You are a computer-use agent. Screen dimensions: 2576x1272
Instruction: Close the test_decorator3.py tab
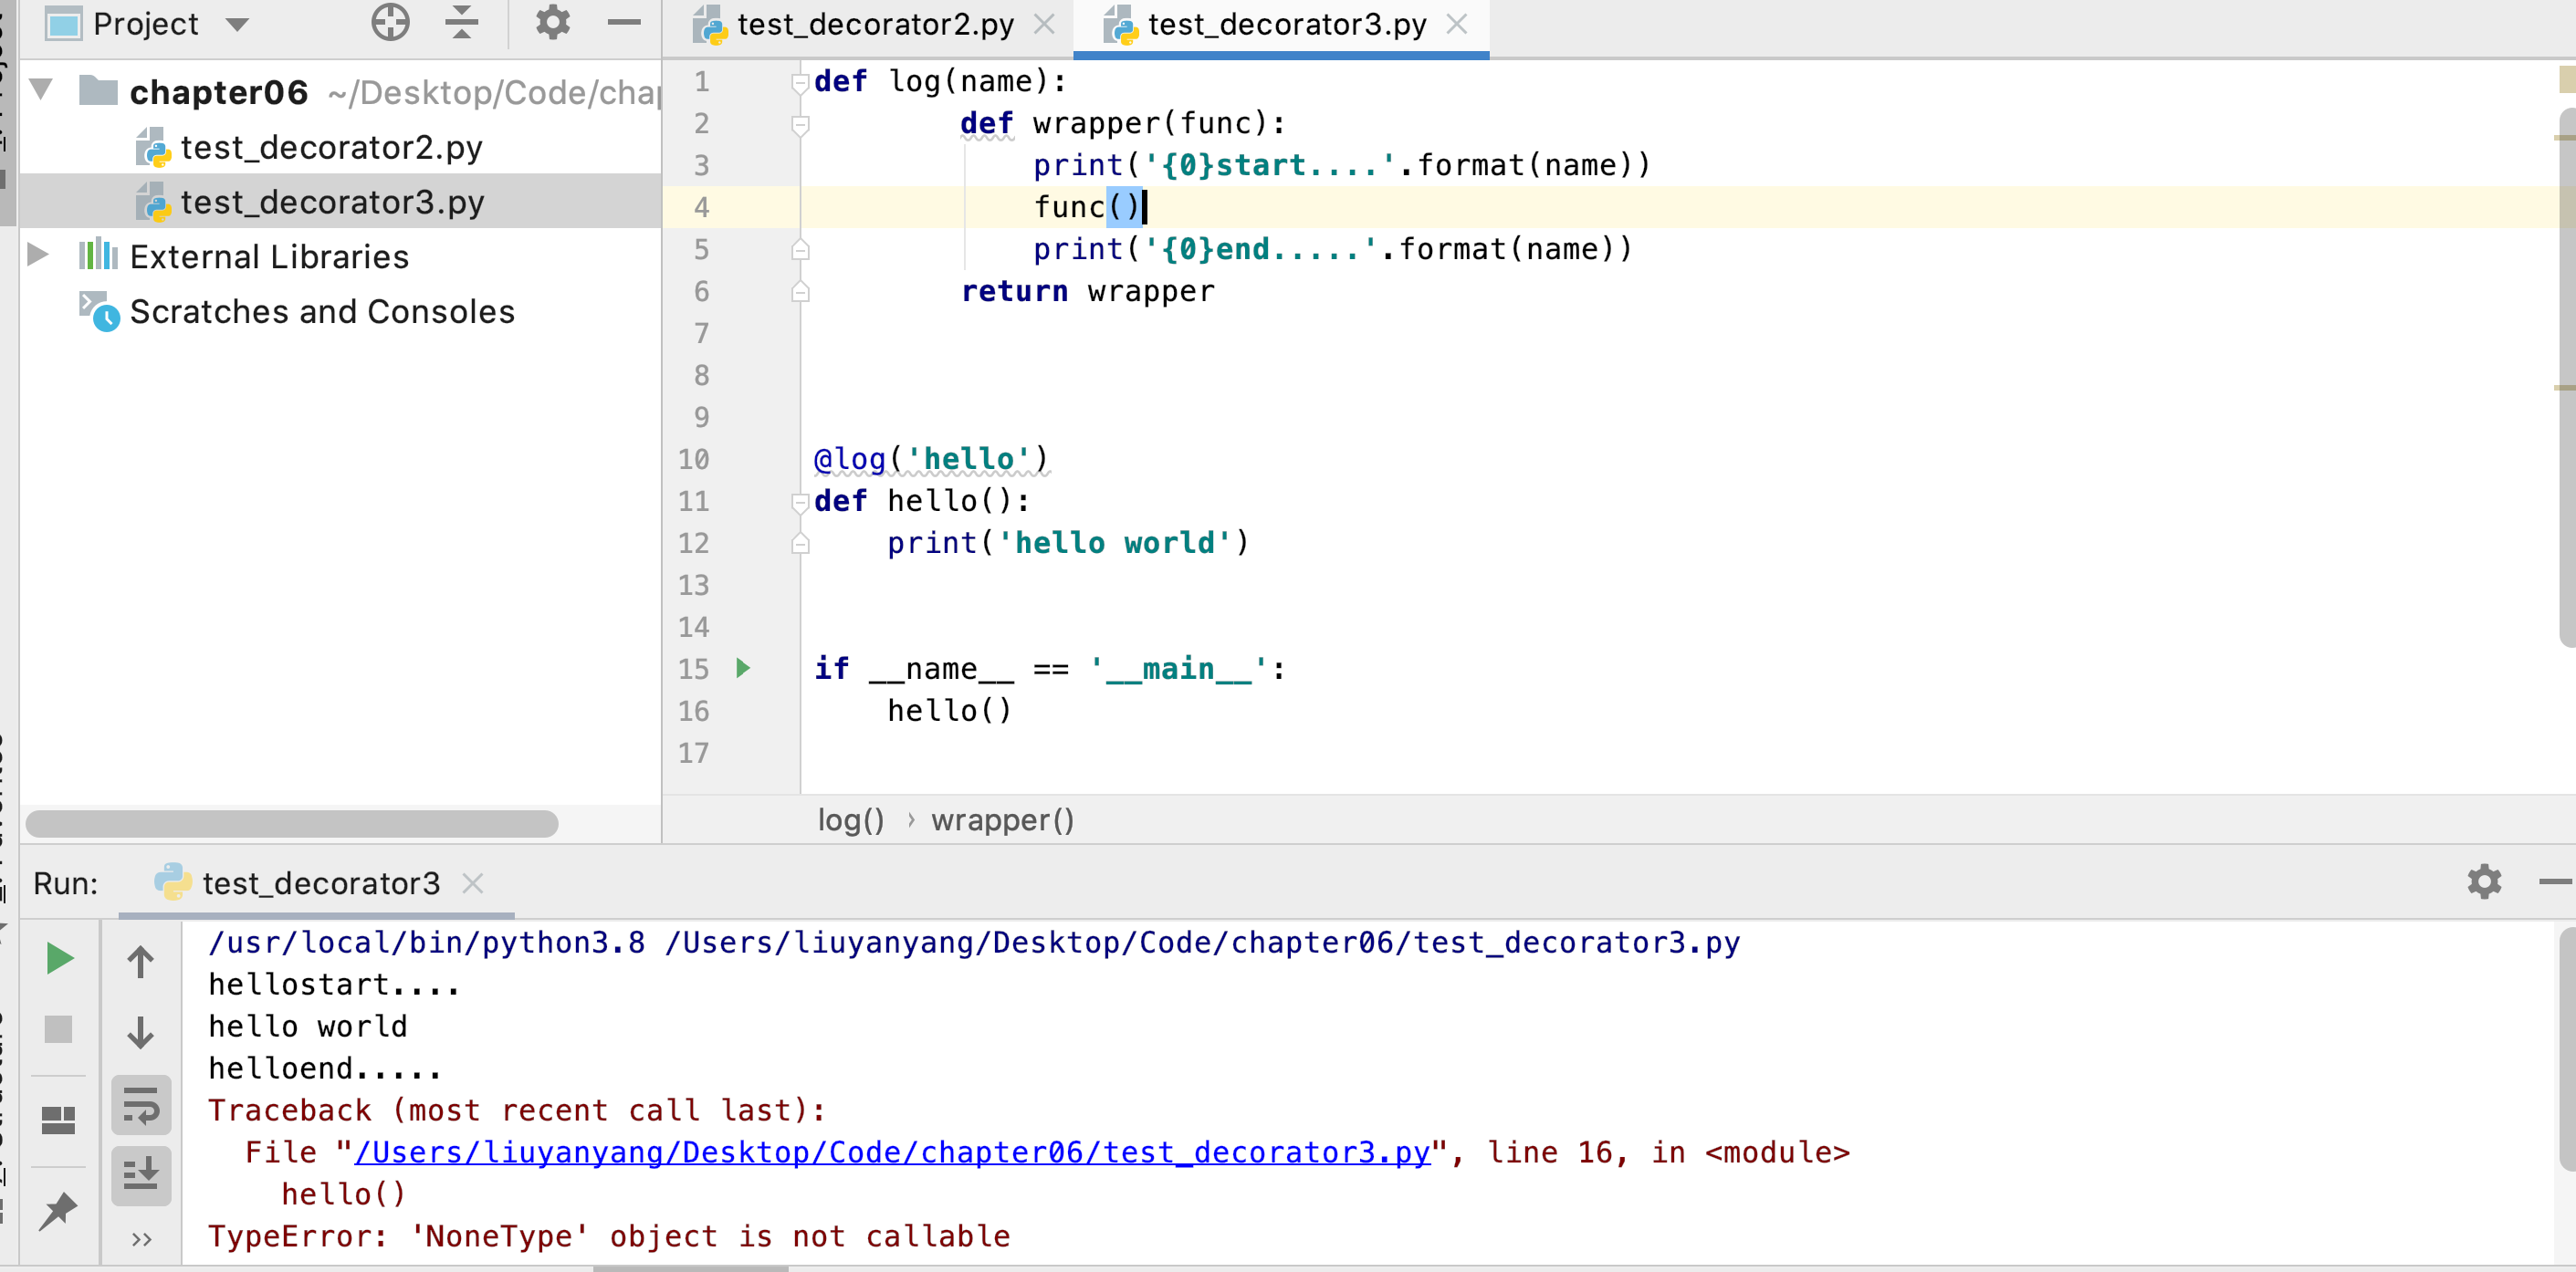pos(1457,24)
